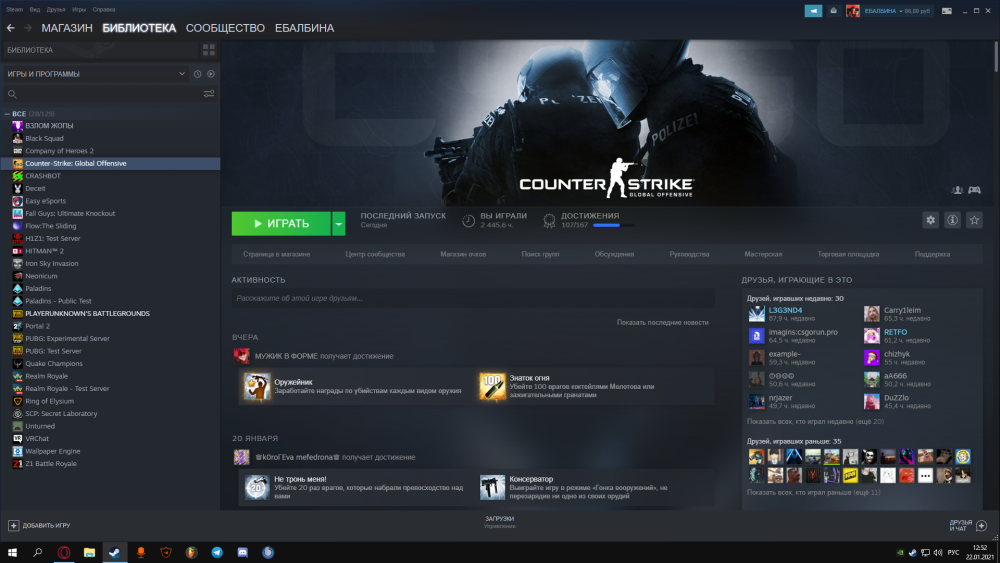
Task: Open Steam notifications icon in header
Action: click(833, 11)
